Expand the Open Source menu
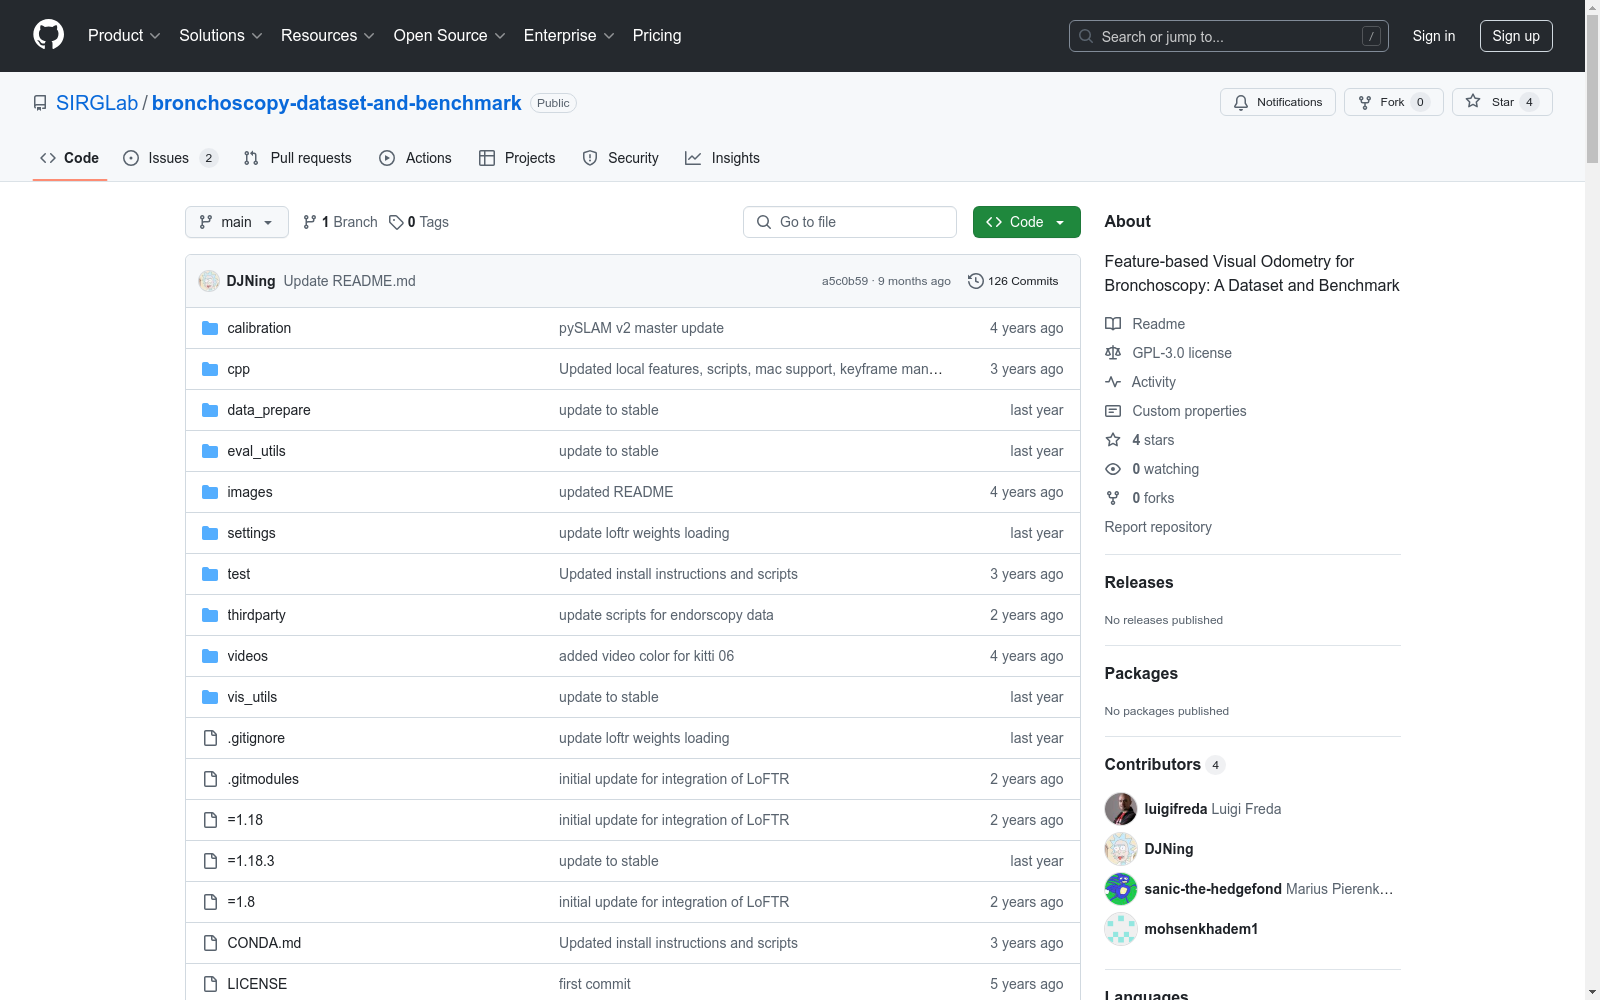The height and width of the screenshot is (1000, 1600). point(450,35)
